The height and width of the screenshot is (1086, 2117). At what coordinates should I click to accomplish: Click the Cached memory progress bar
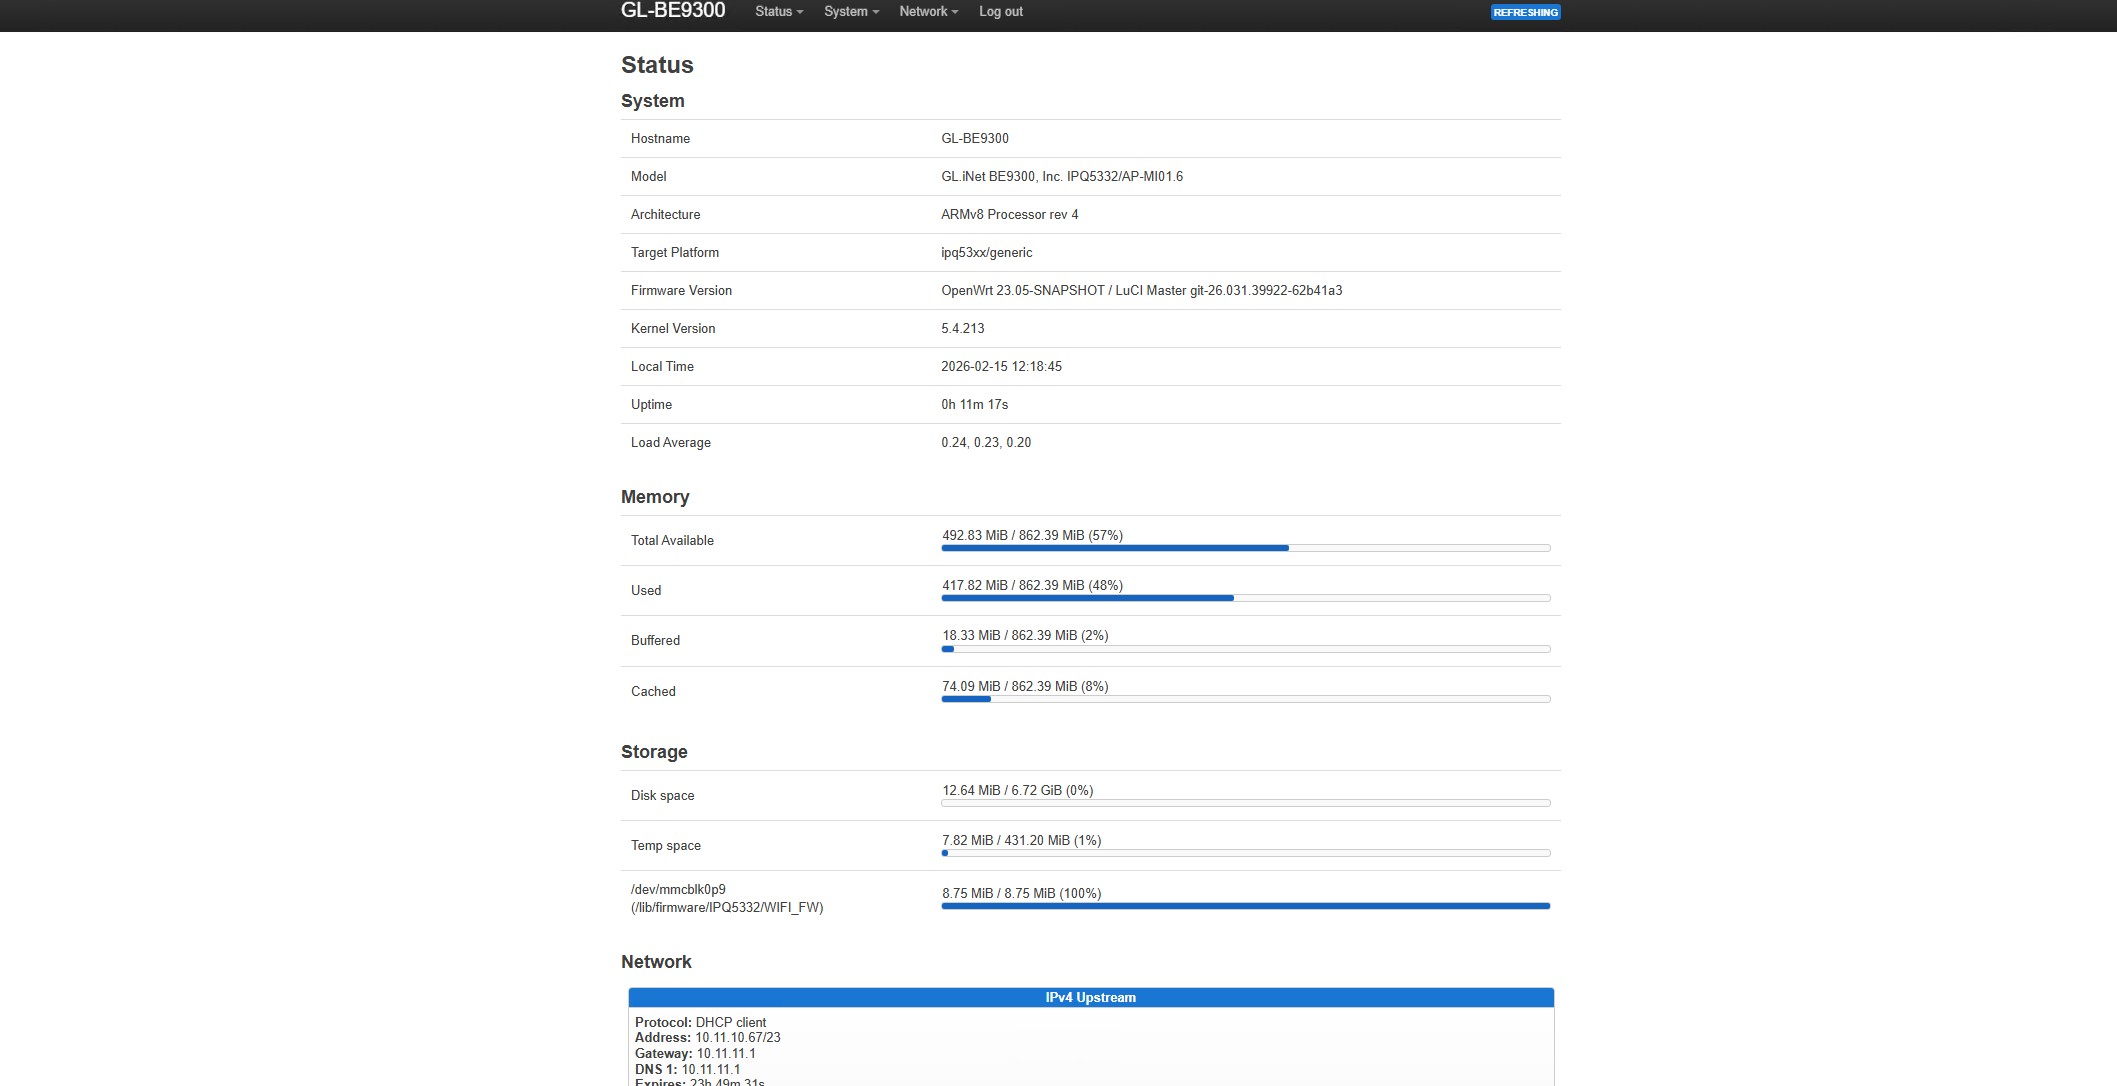[1245, 699]
